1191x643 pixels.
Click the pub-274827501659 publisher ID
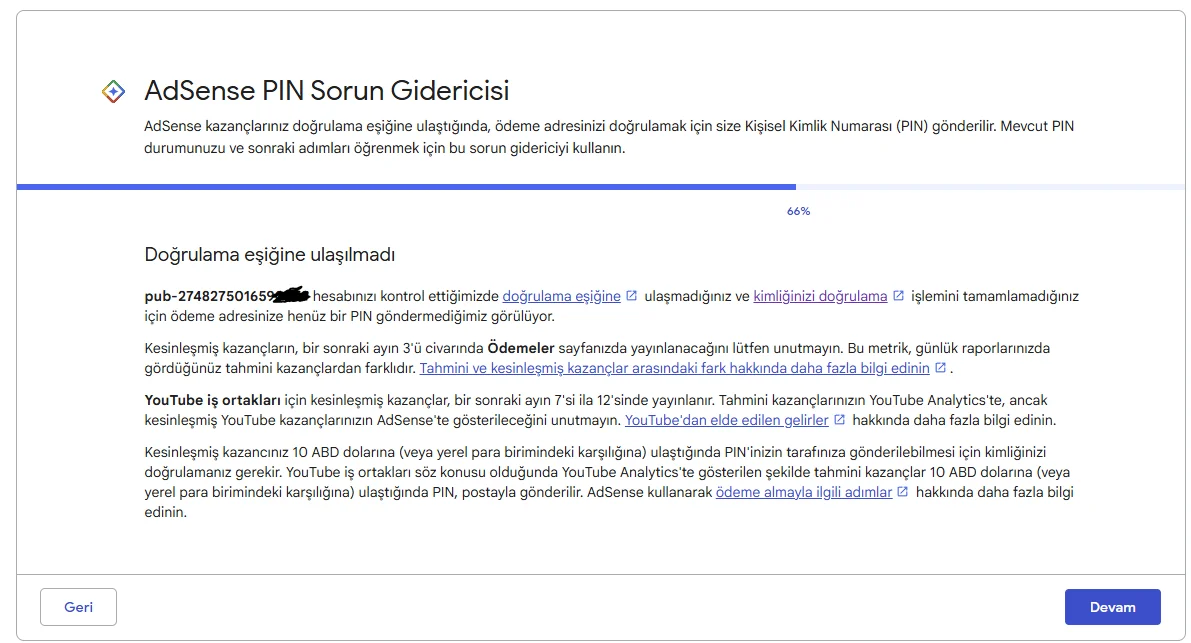[x=226, y=296]
